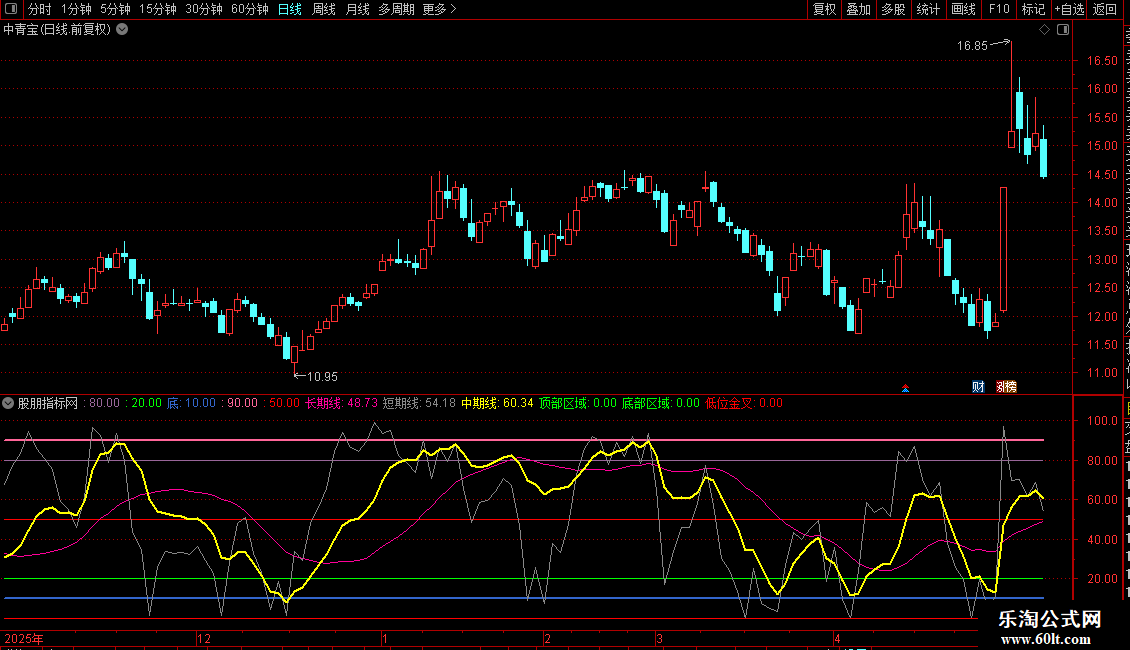Screen dimensions: 1130x650
Task: Click the 100.0 indicator axis label
Action: click(1102, 421)
